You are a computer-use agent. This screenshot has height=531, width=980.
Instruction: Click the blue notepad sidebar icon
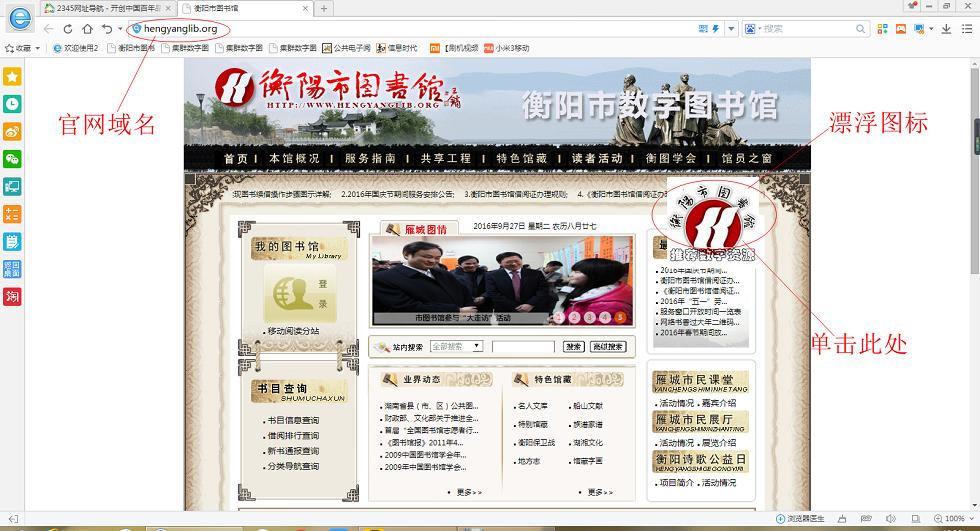[12, 241]
